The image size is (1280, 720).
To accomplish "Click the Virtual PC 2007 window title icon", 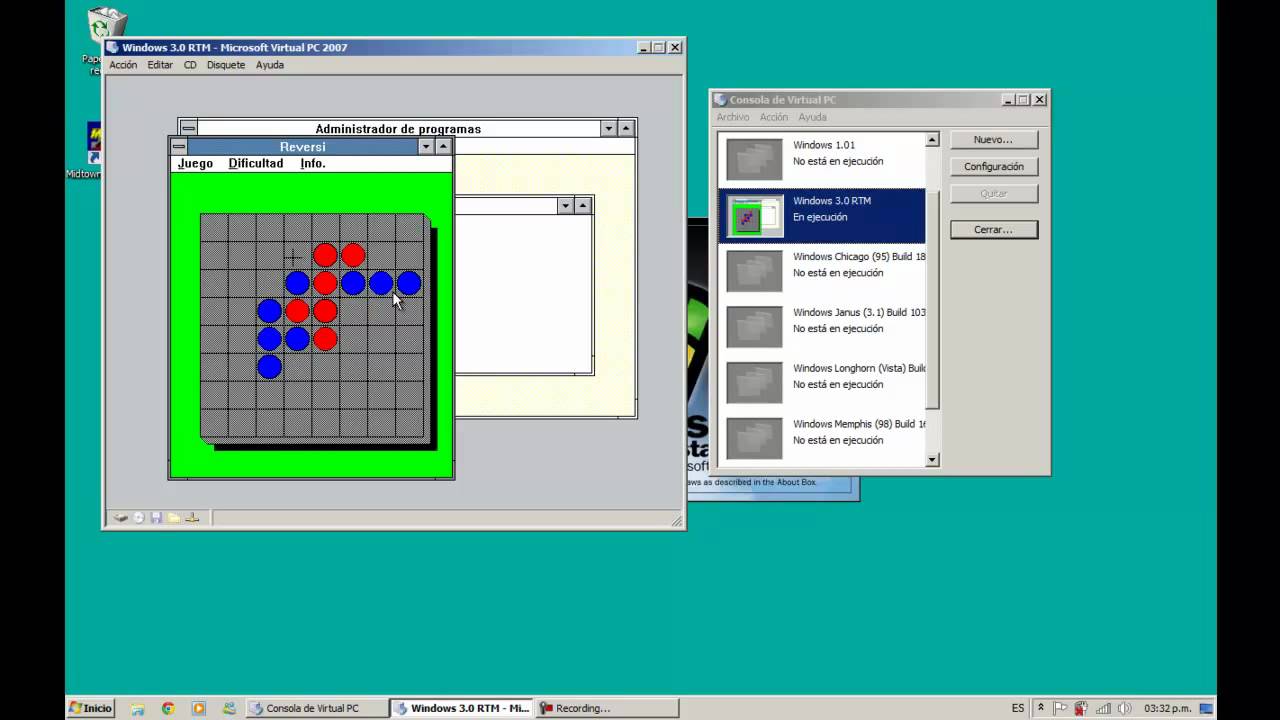I will coord(113,47).
